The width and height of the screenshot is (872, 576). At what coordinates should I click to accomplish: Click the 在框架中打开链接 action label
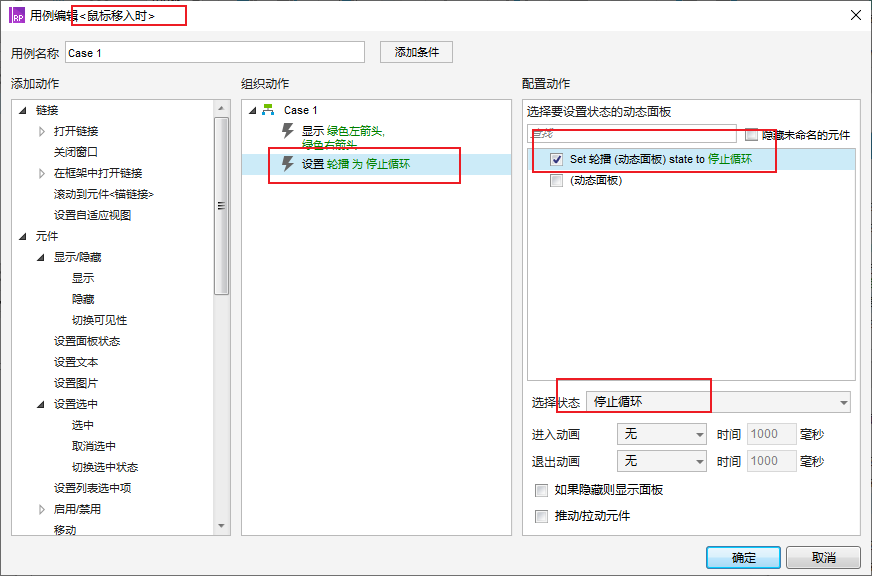tap(98, 173)
